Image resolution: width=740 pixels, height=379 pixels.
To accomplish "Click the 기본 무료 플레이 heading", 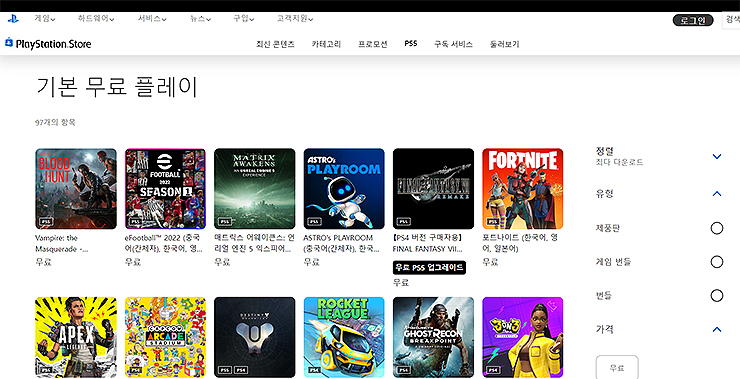I will click(x=117, y=87).
